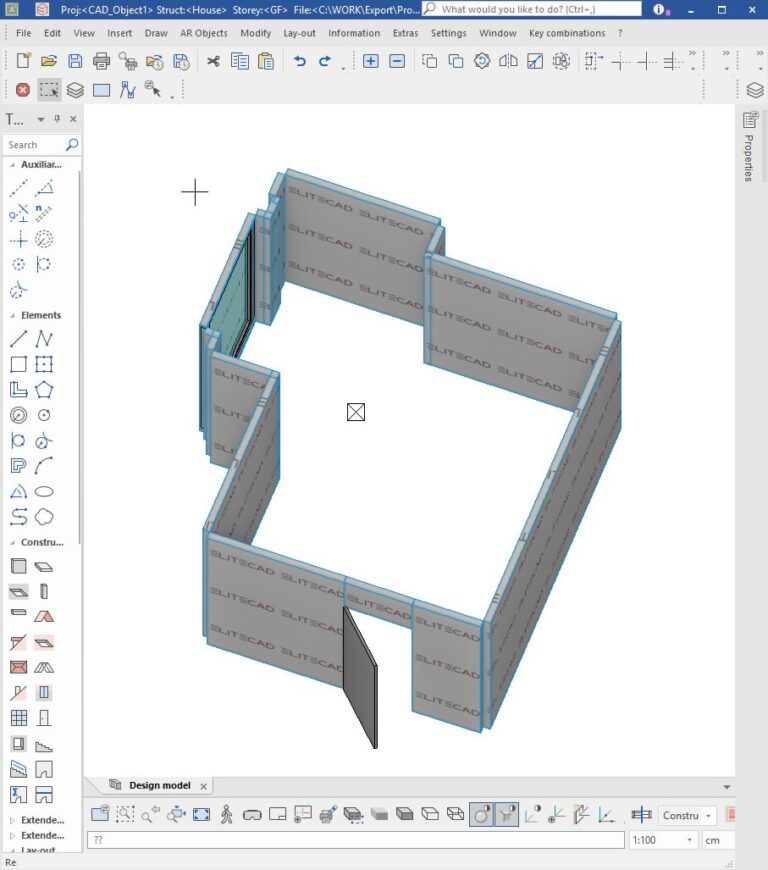Expand the first Extended section

12,820
